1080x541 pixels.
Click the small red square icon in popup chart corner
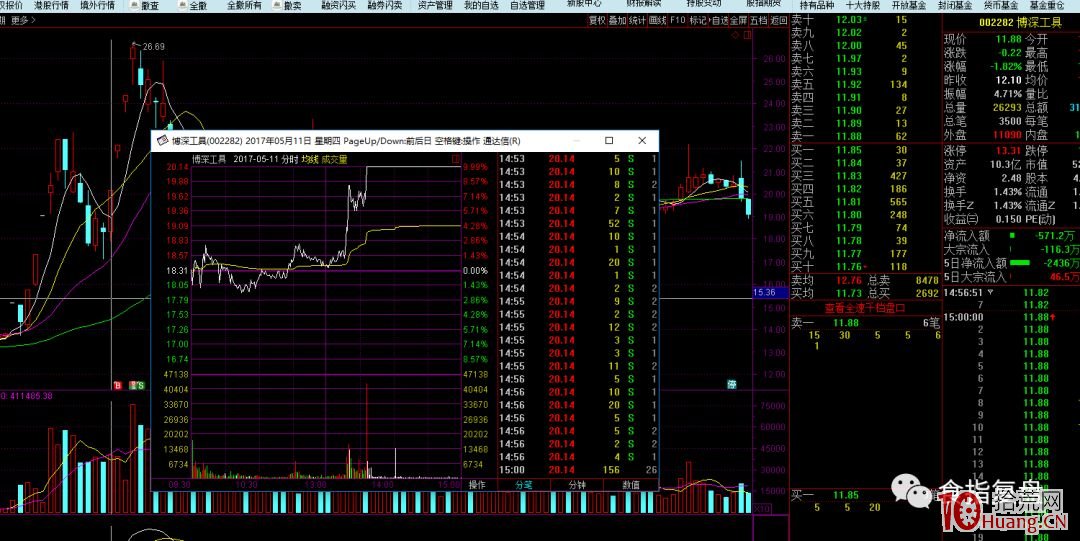(456, 159)
